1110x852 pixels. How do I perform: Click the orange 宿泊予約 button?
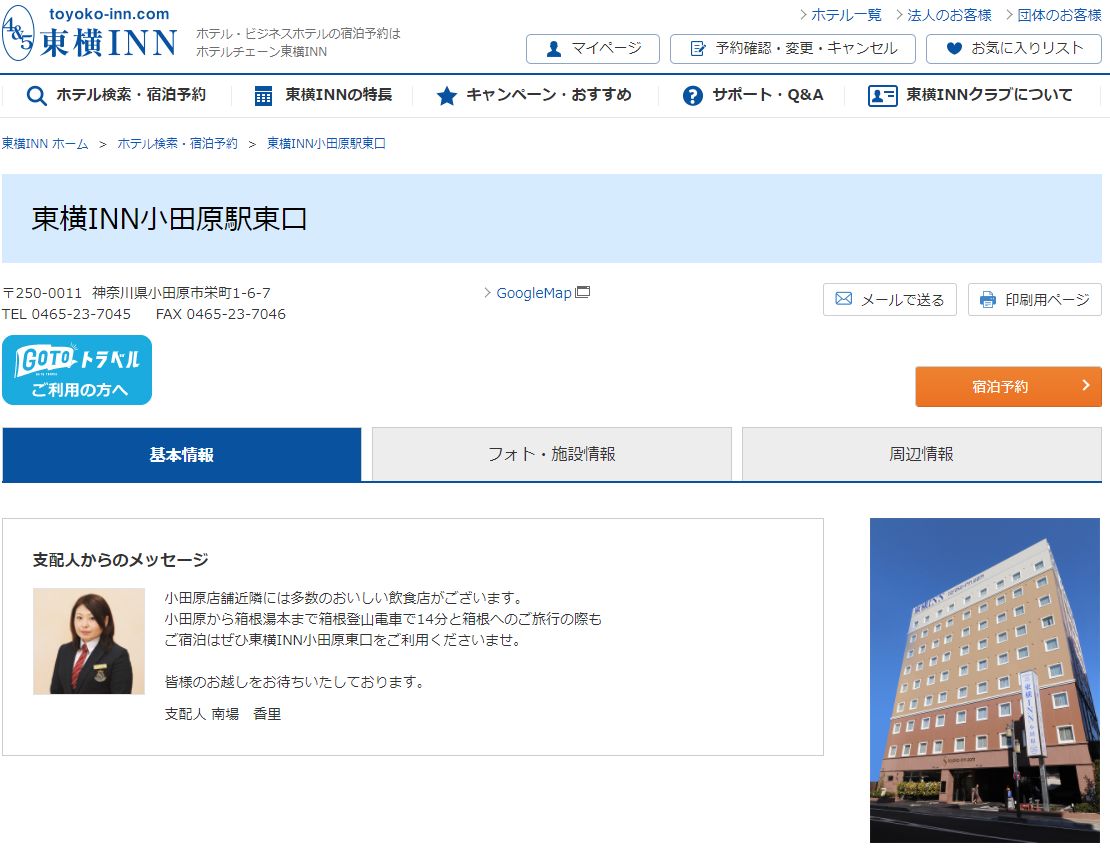pyautogui.click(x=1008, y=386)
